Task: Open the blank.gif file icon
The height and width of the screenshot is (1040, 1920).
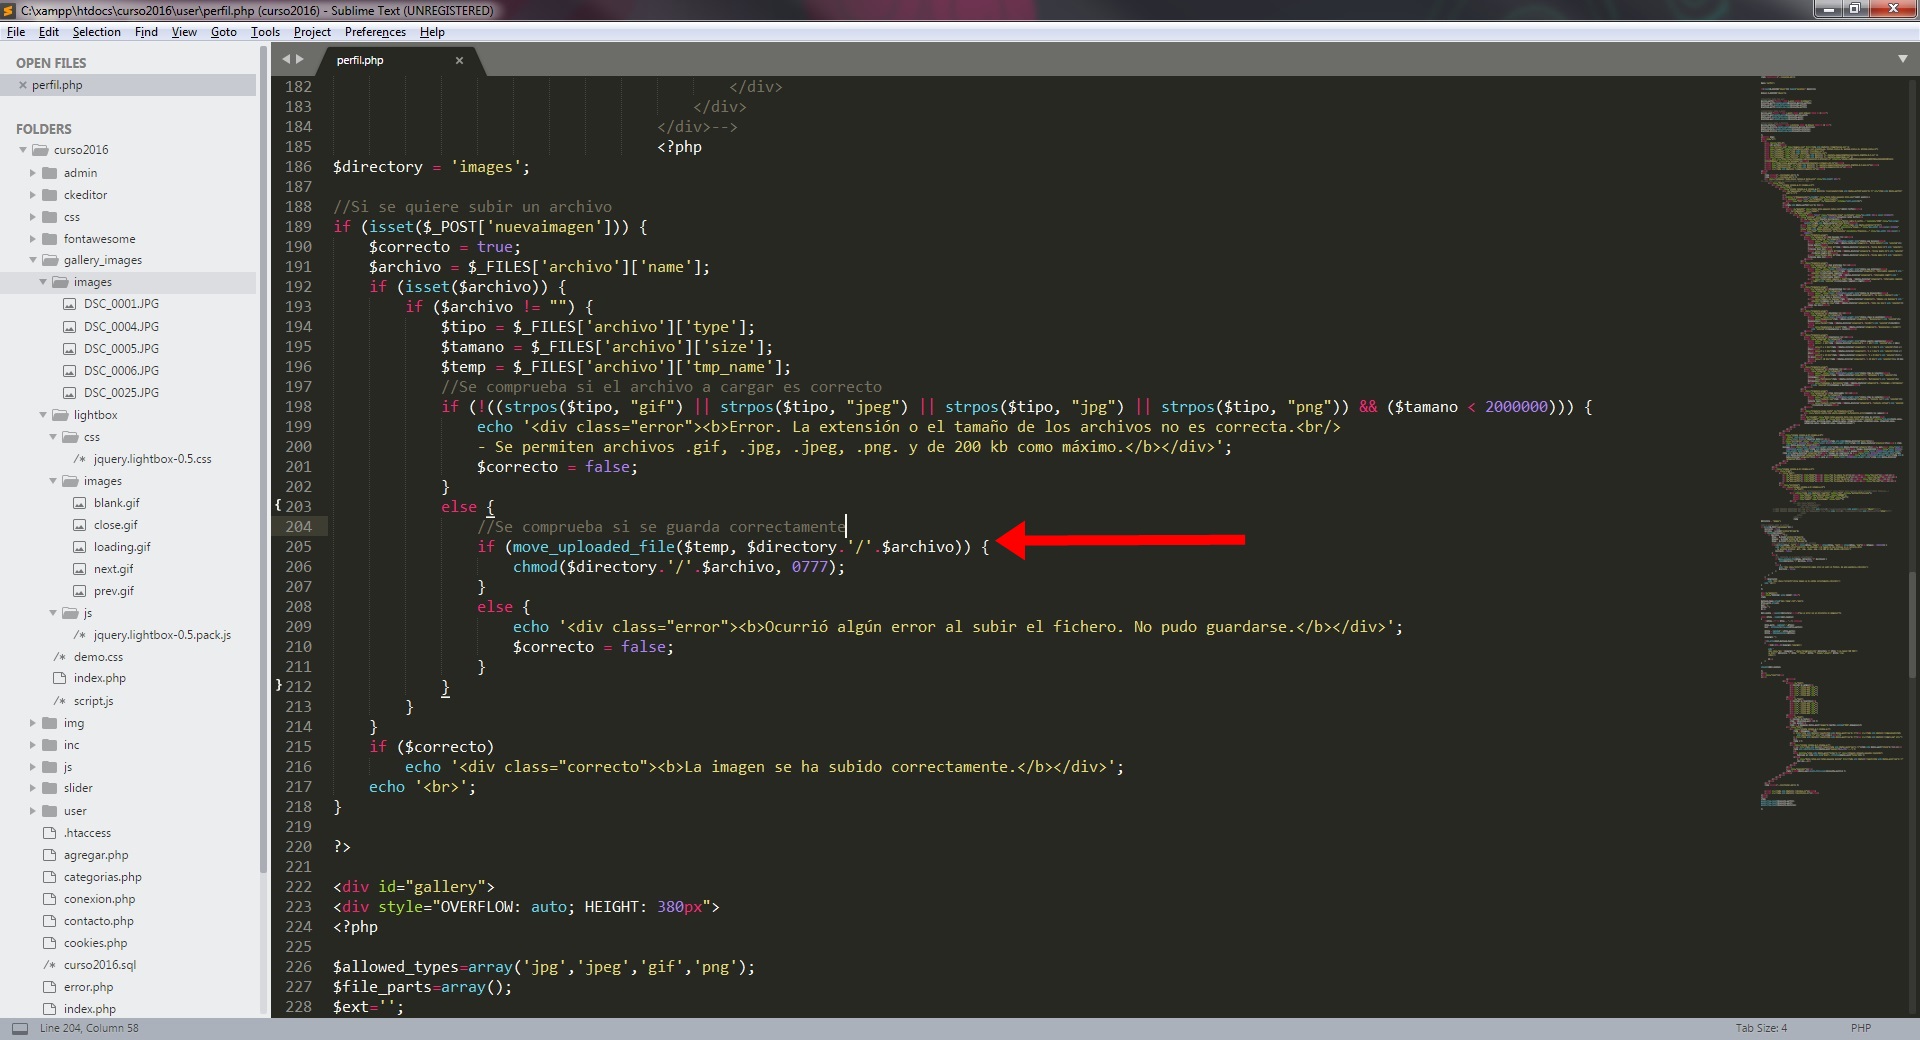Action: click(79, 503)
